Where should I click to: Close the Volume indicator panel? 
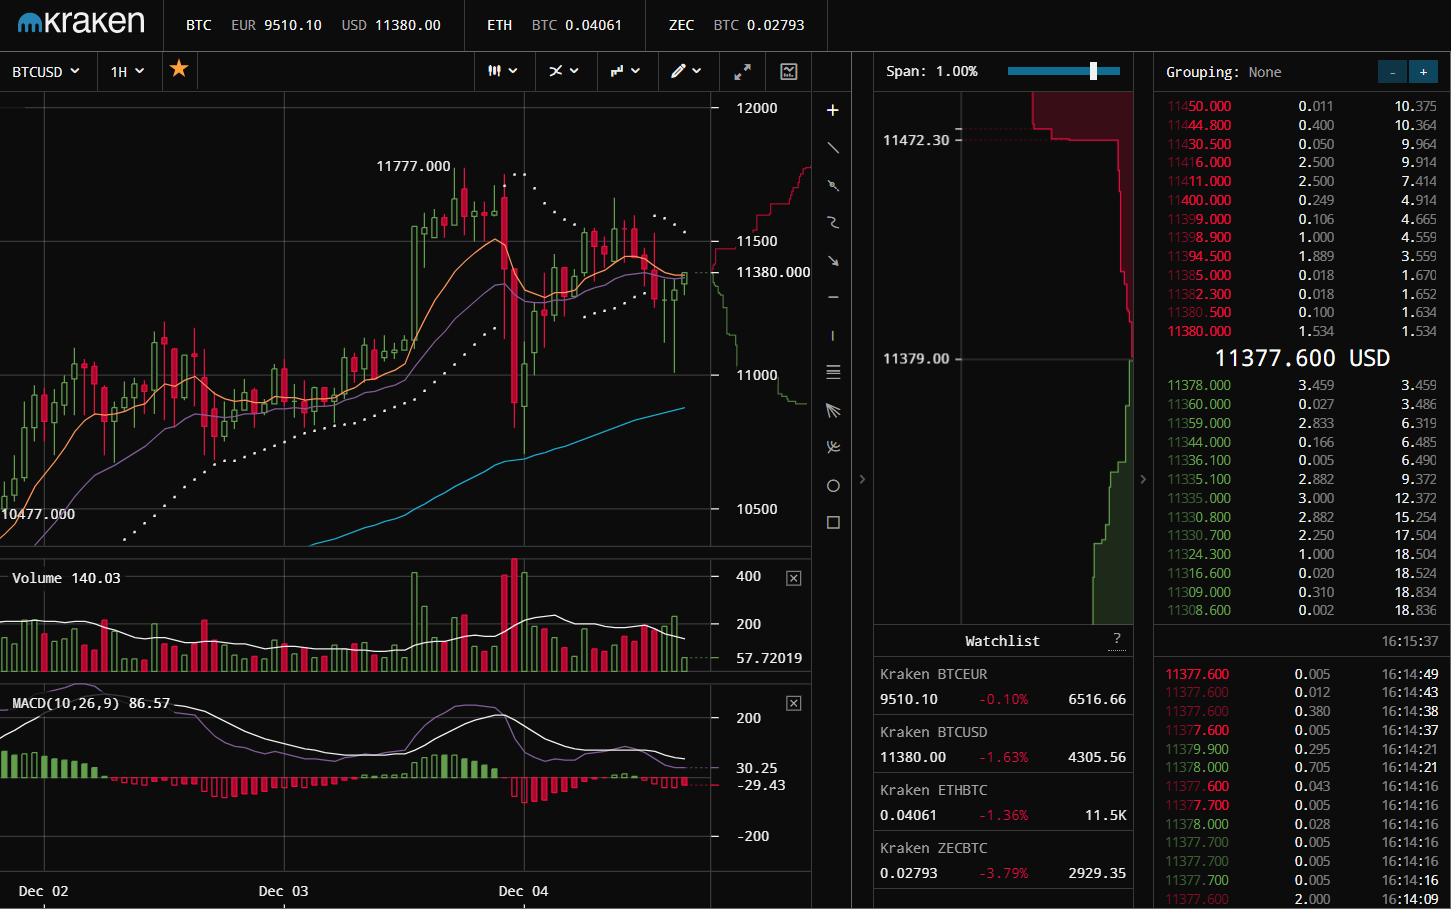click(793, 578)
